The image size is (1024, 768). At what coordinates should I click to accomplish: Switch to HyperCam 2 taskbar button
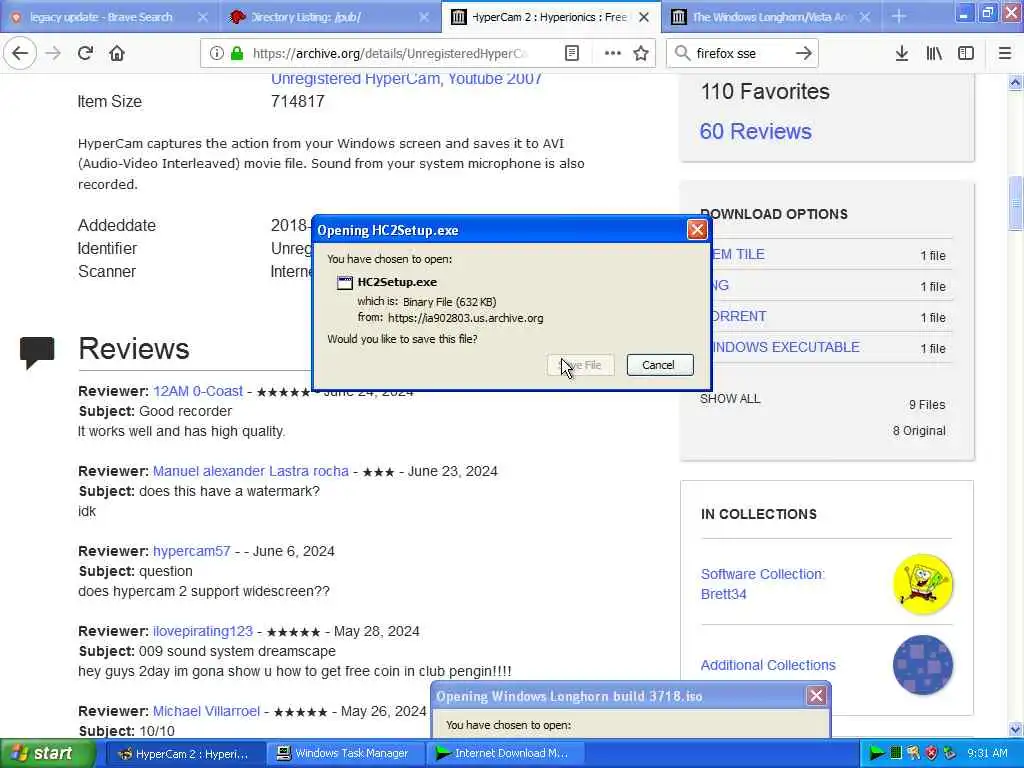pyautogui.click(x=183, y=754)
